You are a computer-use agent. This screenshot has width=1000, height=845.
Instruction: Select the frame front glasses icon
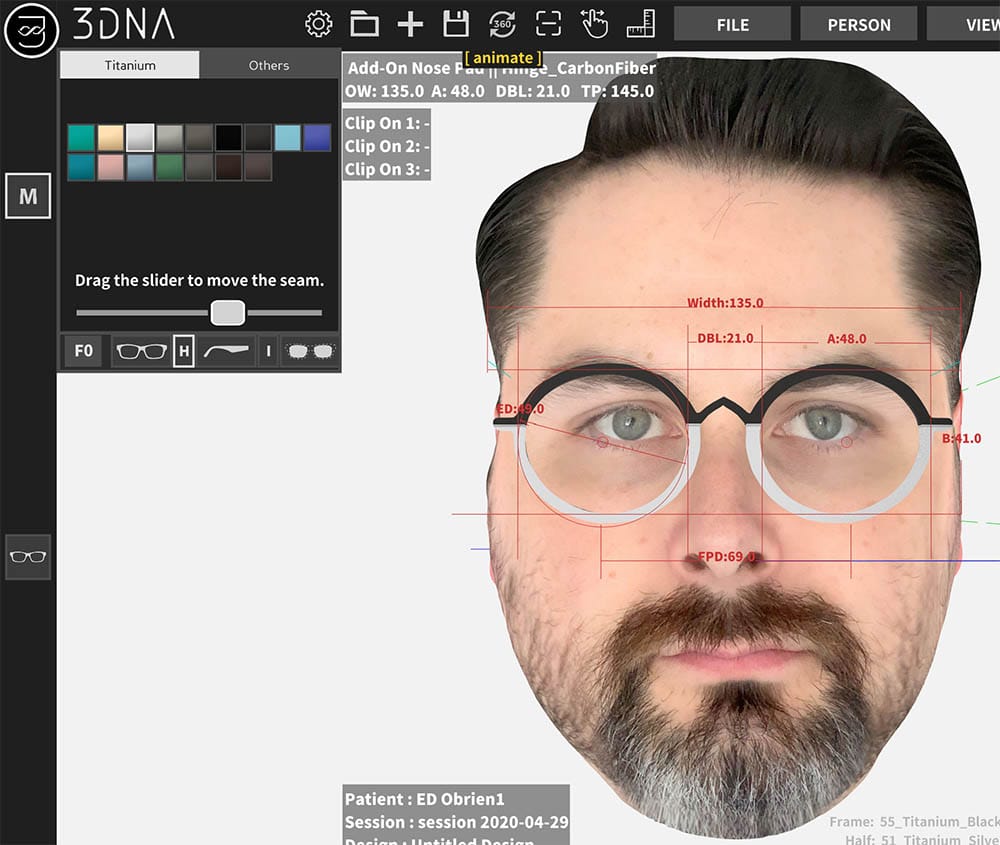tap(141, 352)
